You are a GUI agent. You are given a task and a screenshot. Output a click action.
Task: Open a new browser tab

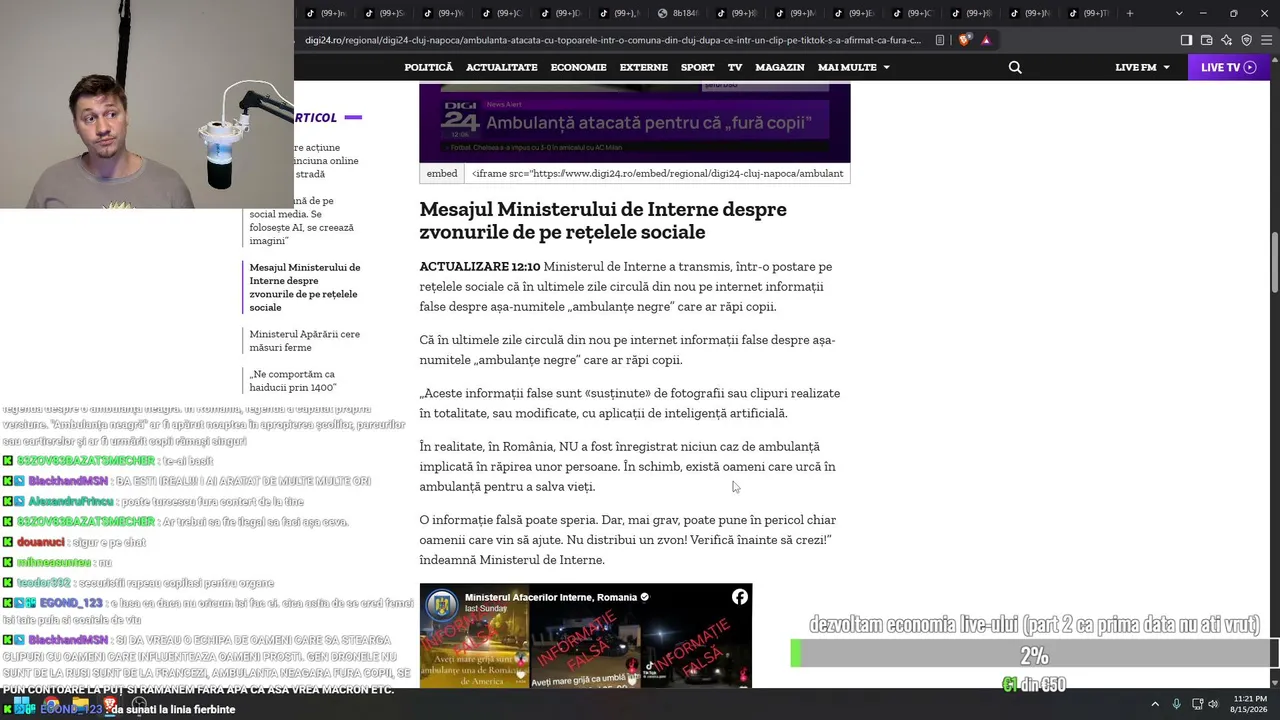point(1130,13)
